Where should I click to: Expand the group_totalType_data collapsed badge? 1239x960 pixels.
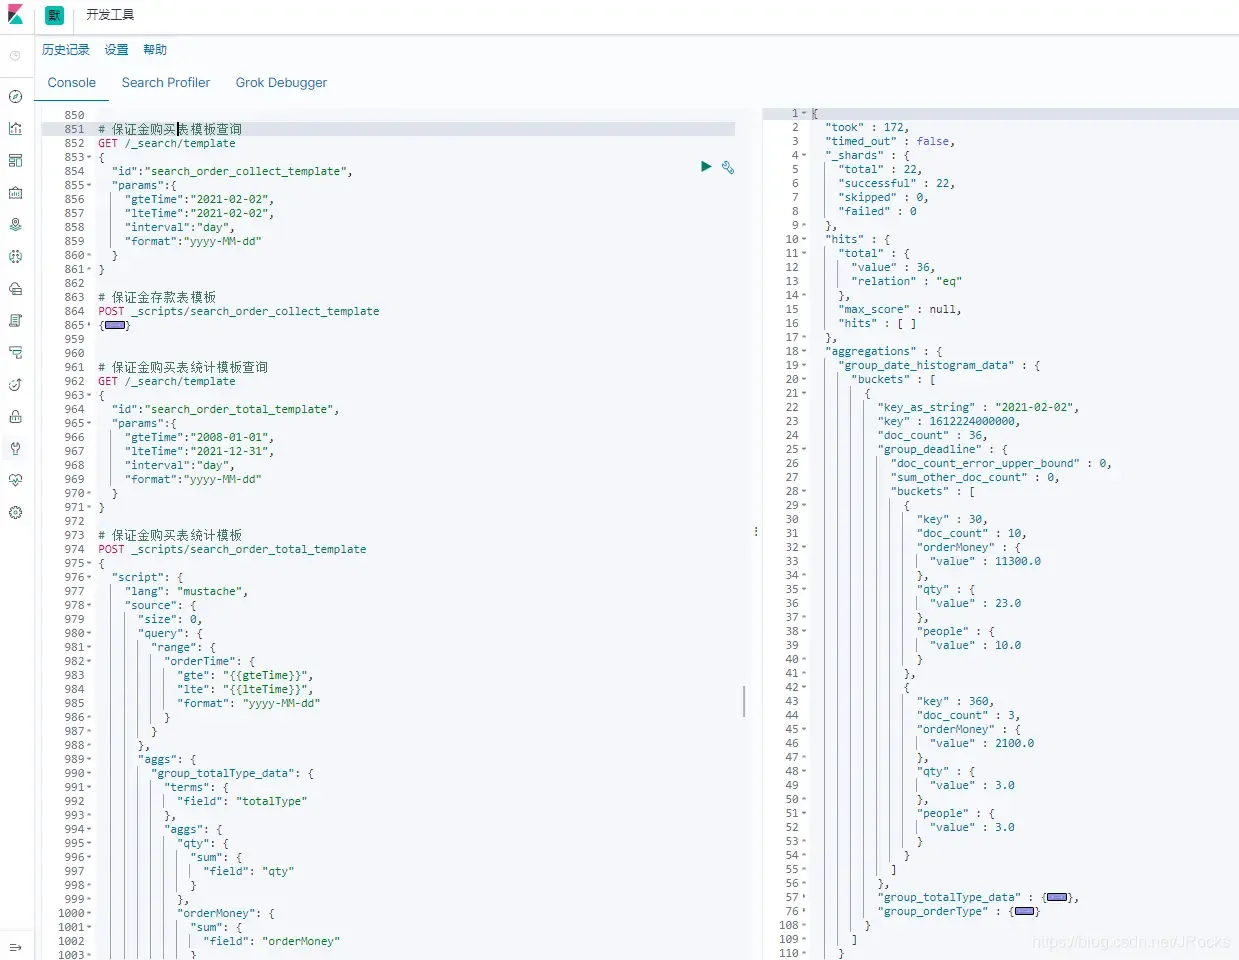(x=1057, y=897)
